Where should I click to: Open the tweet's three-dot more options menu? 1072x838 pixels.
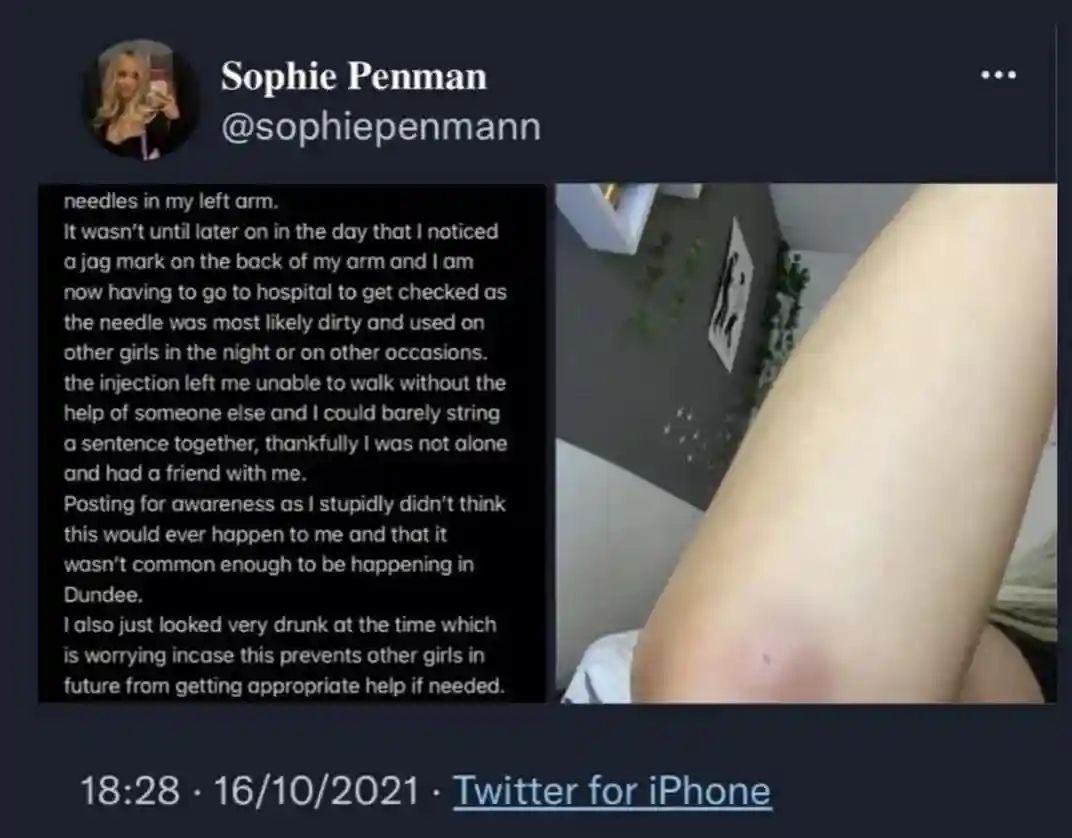pos(998,75)
